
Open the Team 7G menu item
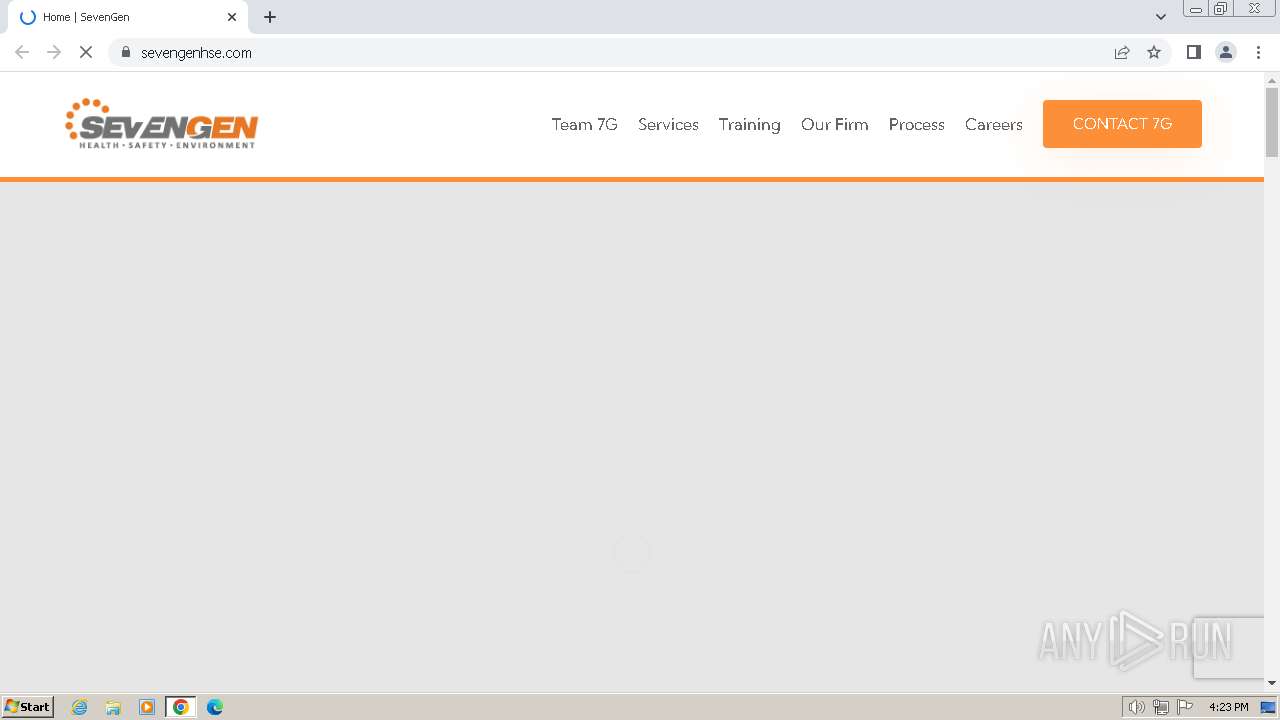(584, 124)
